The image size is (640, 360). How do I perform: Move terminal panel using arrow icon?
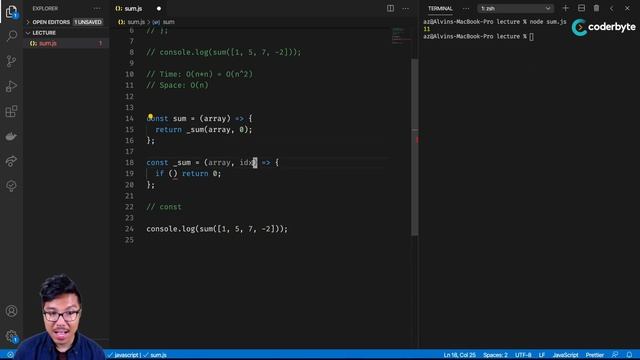tap(611, 8)
